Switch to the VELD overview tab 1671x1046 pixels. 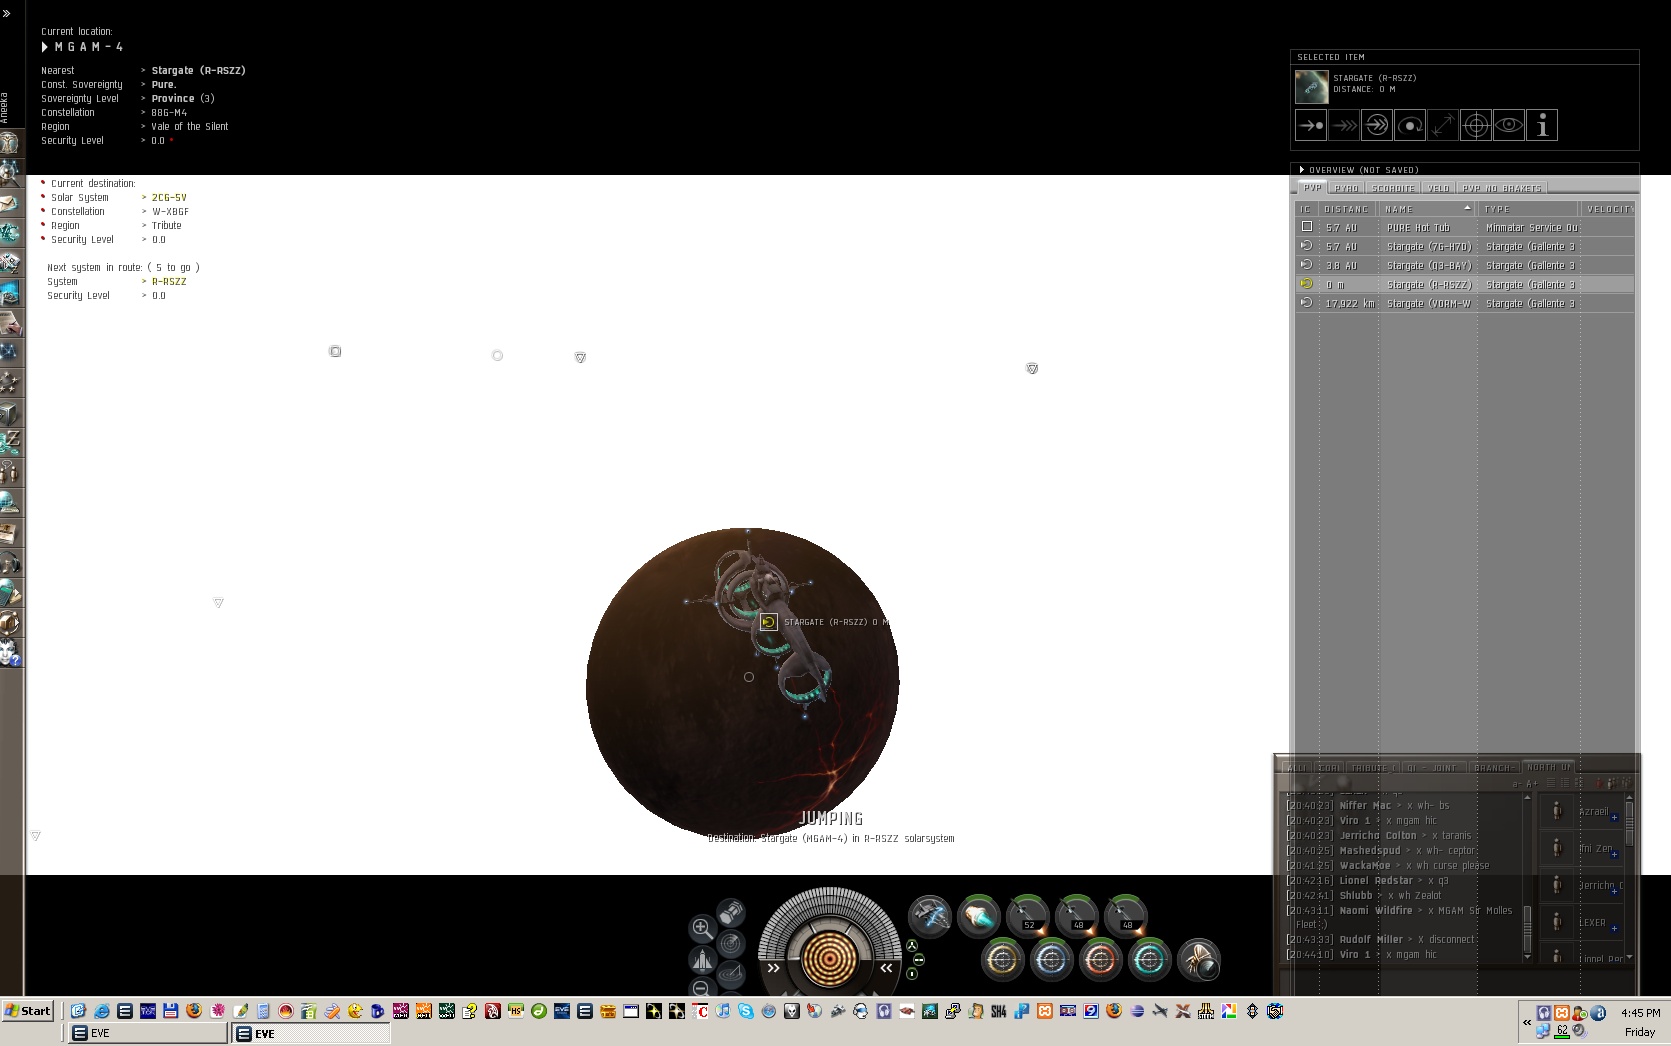tap(1438, 188)
